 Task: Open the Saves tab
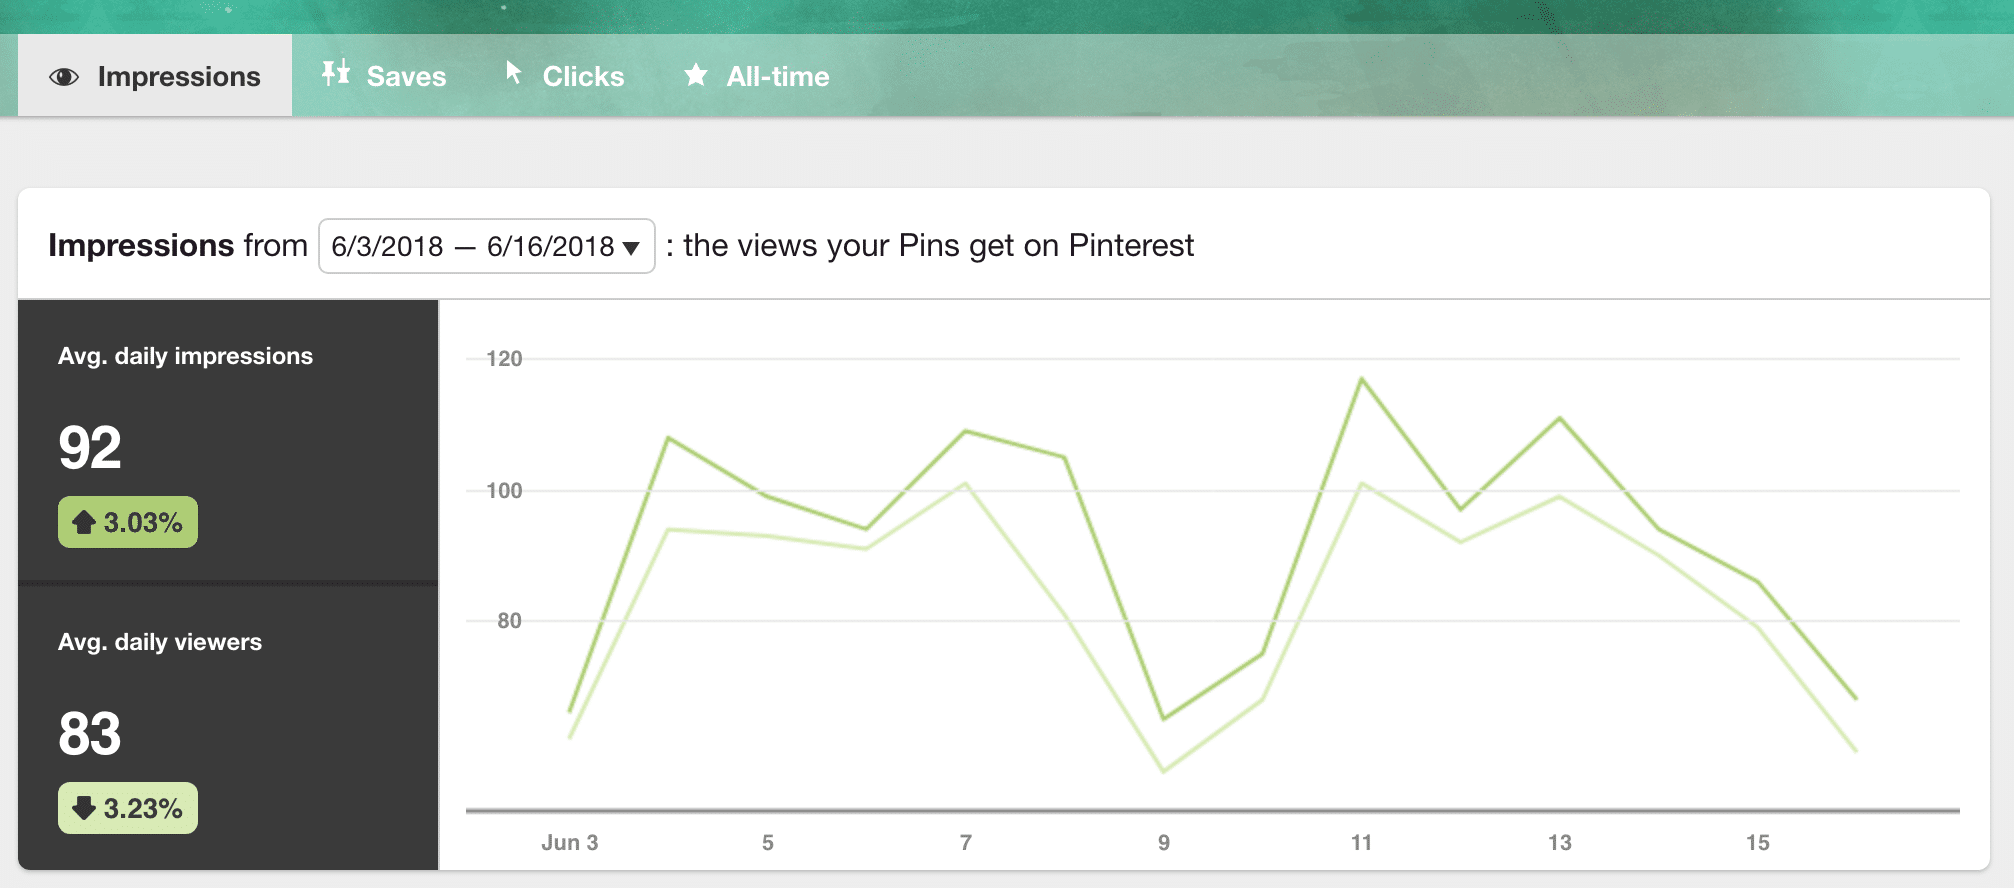(x=384, y=76)
